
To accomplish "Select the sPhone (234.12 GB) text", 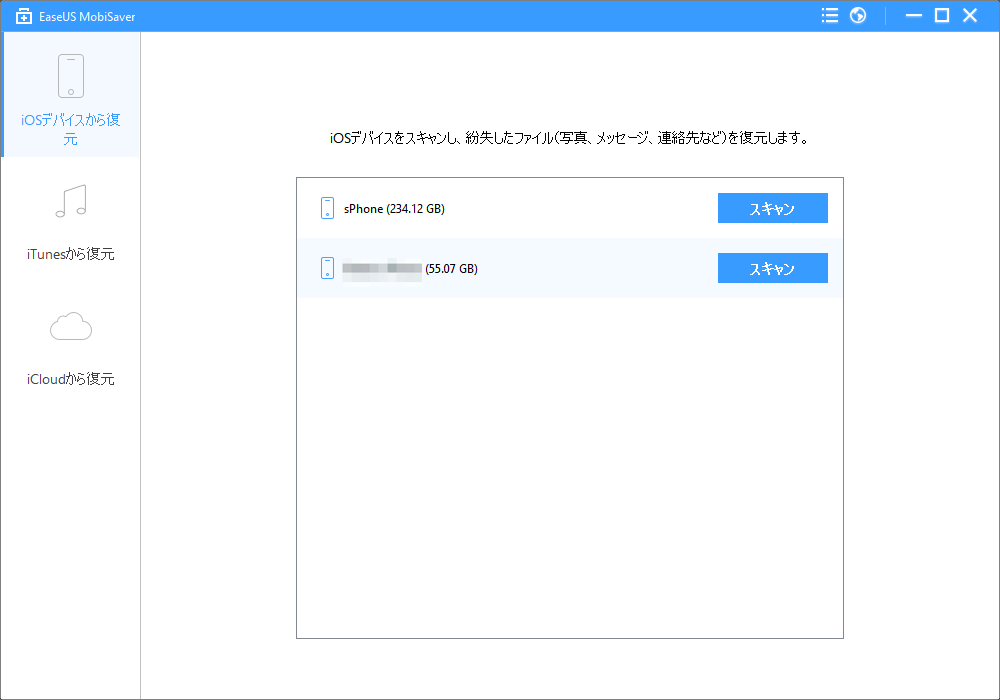I will point(394,208).
